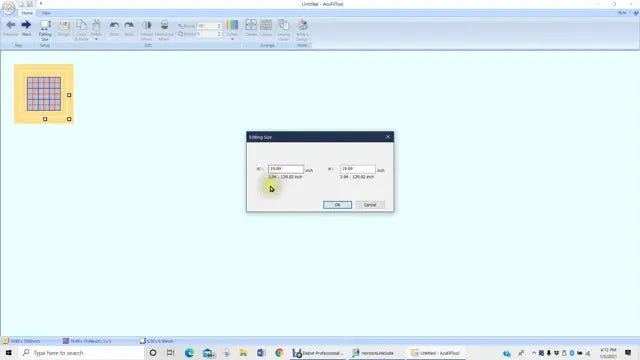This screenshot has height=360, width=640.
Task: Click the W width input field
Action: point(286,169)
